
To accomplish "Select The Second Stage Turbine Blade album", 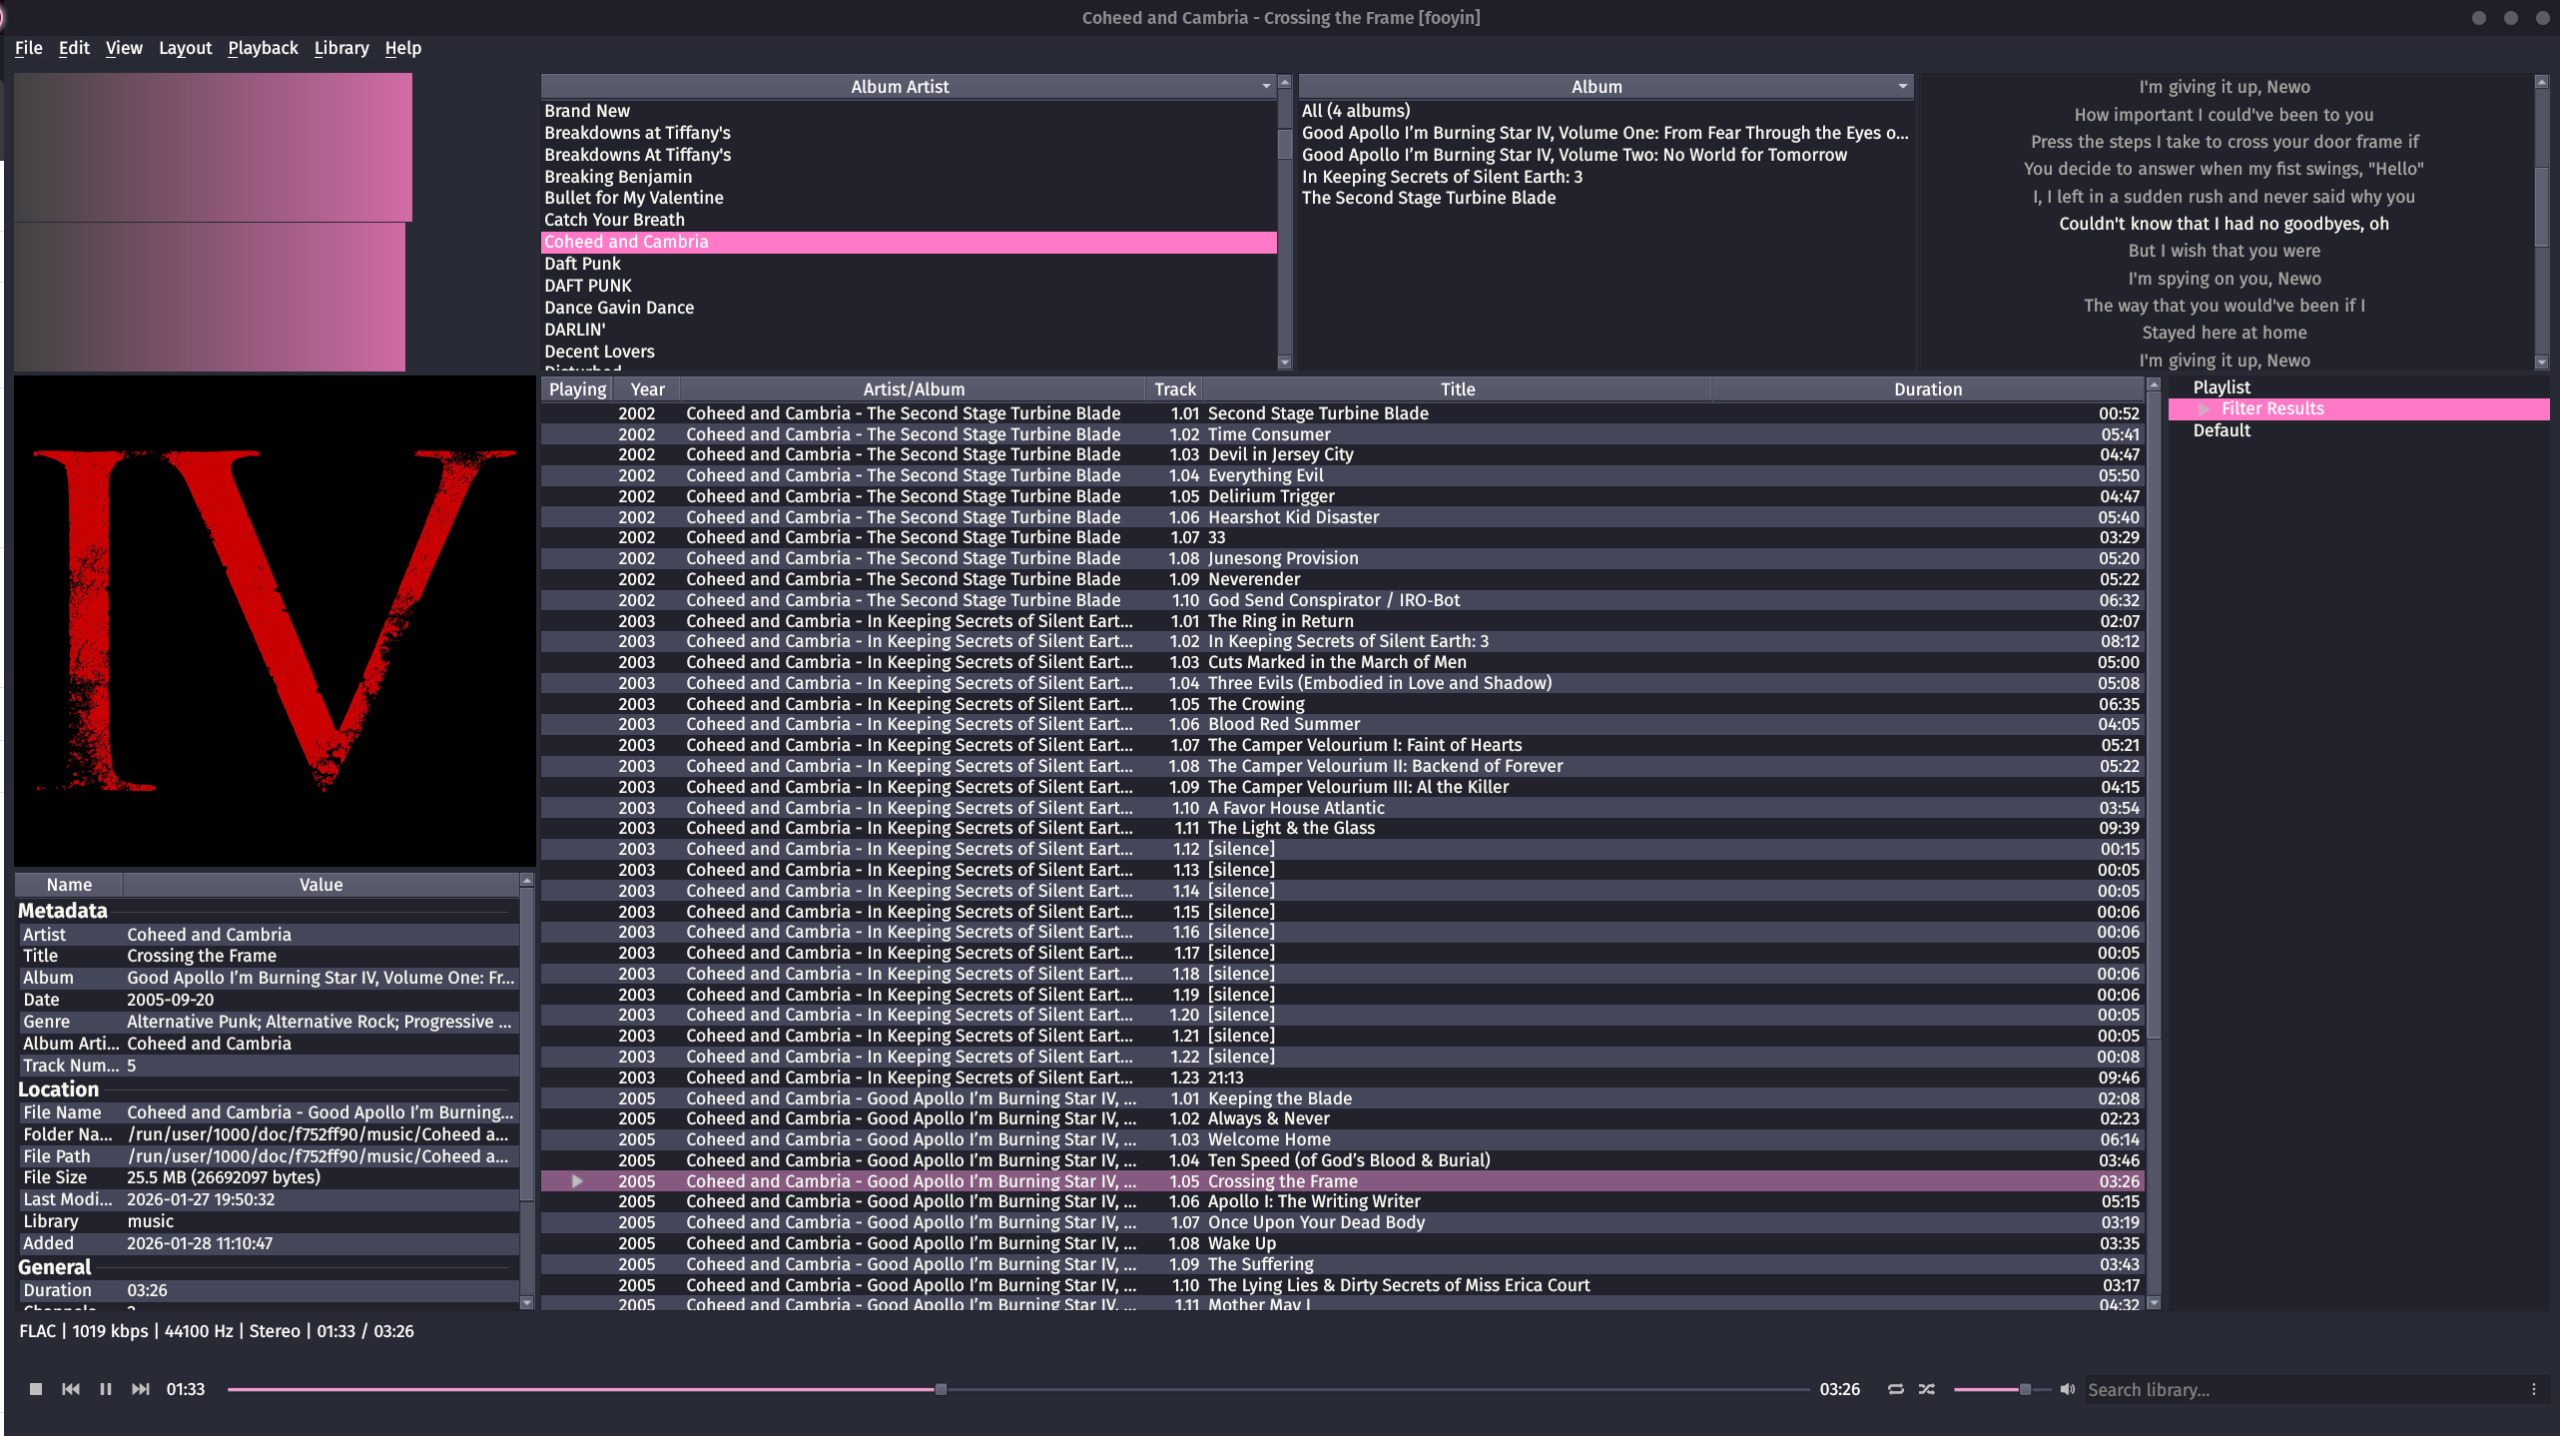I will (x=1428, y=198).
